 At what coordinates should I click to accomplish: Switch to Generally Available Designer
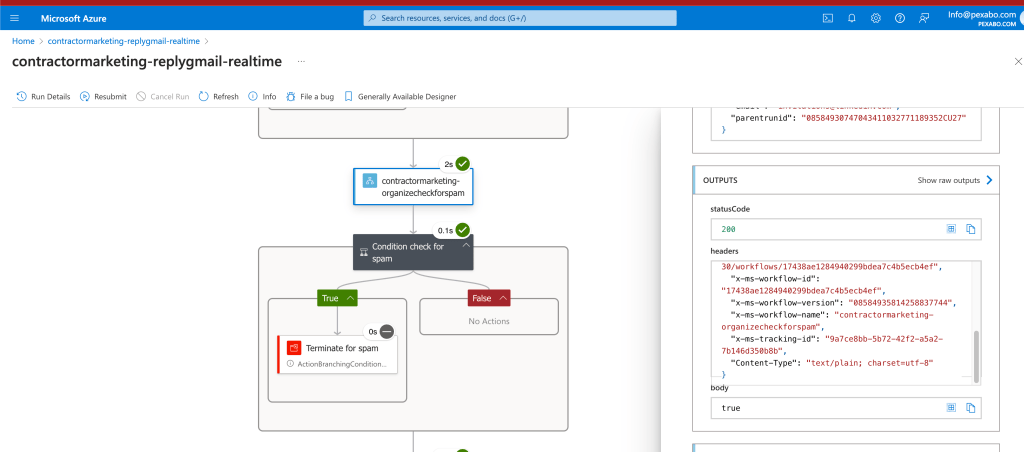(400, 96)
